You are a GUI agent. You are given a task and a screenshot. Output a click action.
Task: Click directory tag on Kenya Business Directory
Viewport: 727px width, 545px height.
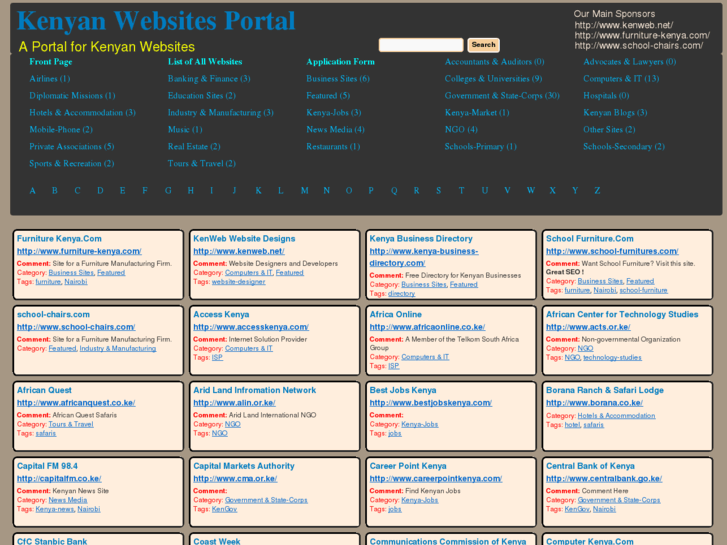pos(401,294)
